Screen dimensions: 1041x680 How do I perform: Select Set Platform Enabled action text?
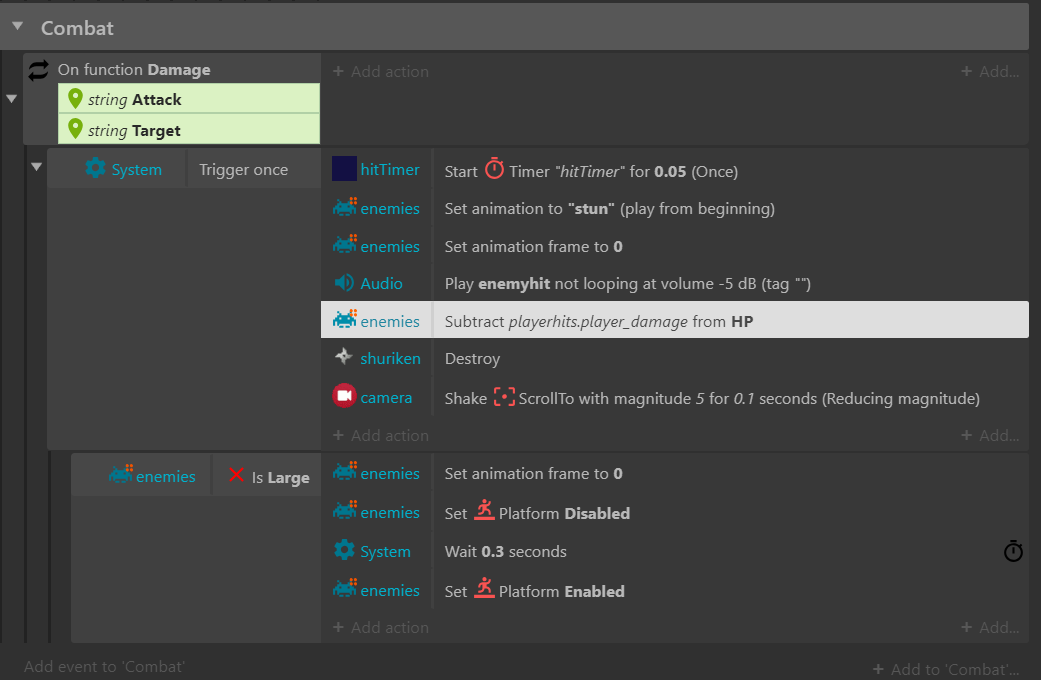534,591
